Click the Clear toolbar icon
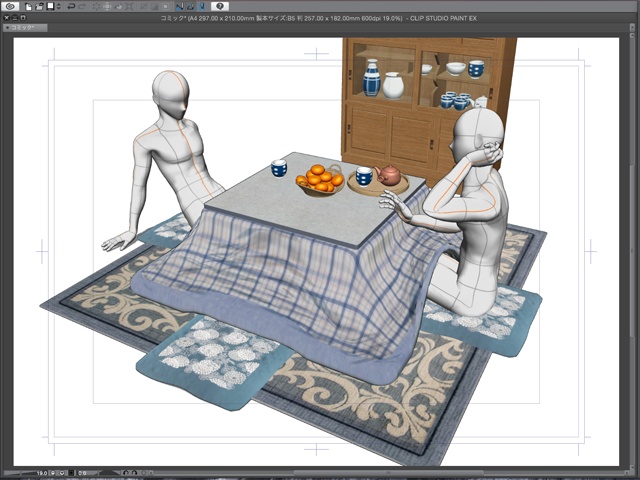The height and width of the screenshot is (480, 640). point(96,7)
